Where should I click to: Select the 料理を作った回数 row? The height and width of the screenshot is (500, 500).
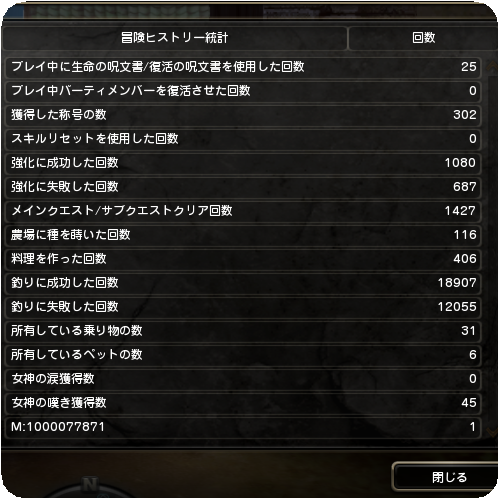coord(243,259)
